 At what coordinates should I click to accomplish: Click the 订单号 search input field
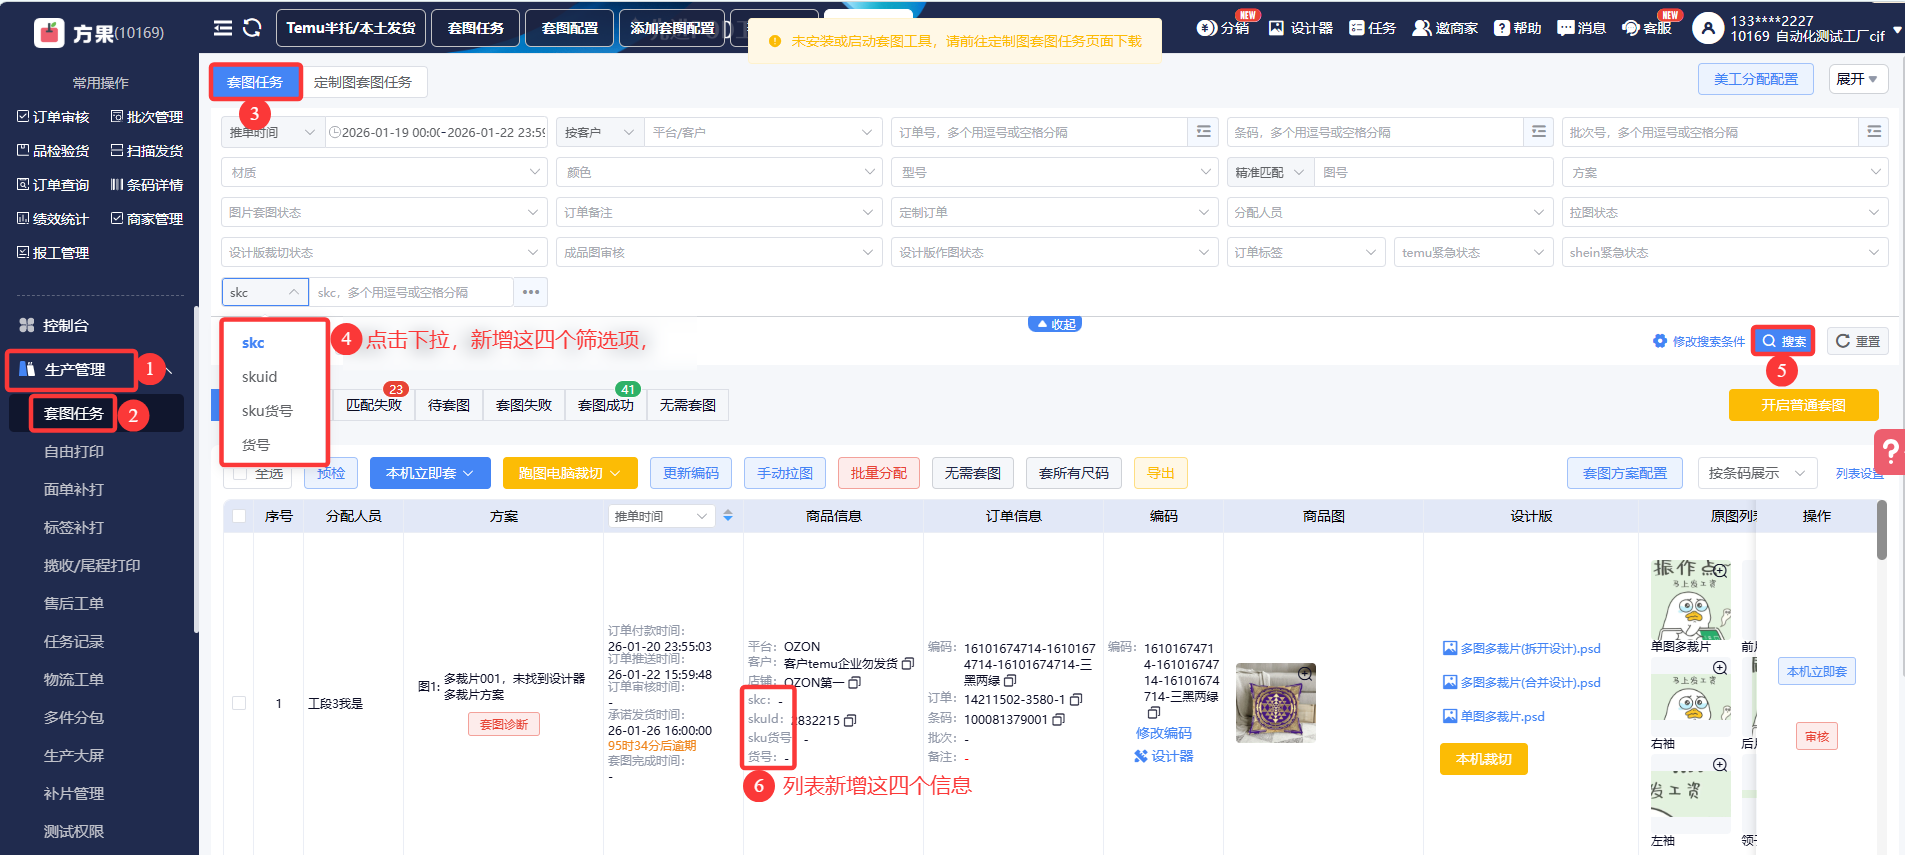pos(1040,132)
